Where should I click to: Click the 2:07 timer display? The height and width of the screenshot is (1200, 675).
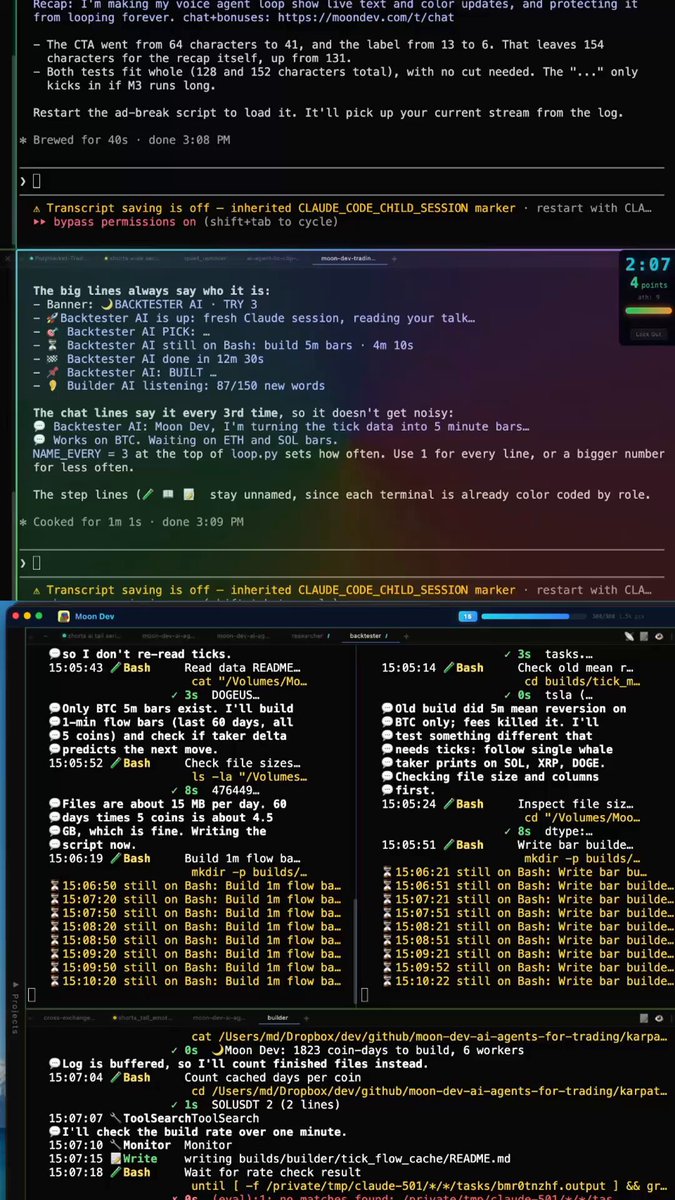646,265
